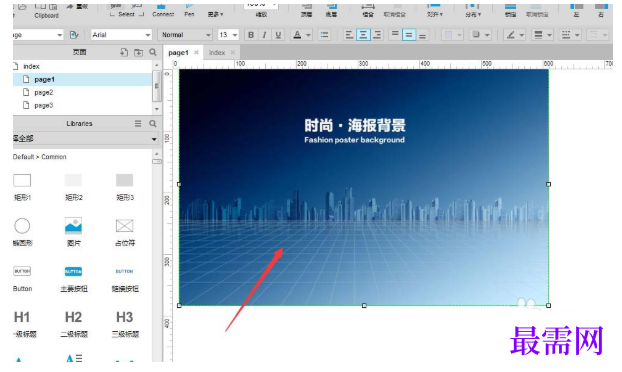Pick the 矩形2 rectangle widget

(73, 186)
